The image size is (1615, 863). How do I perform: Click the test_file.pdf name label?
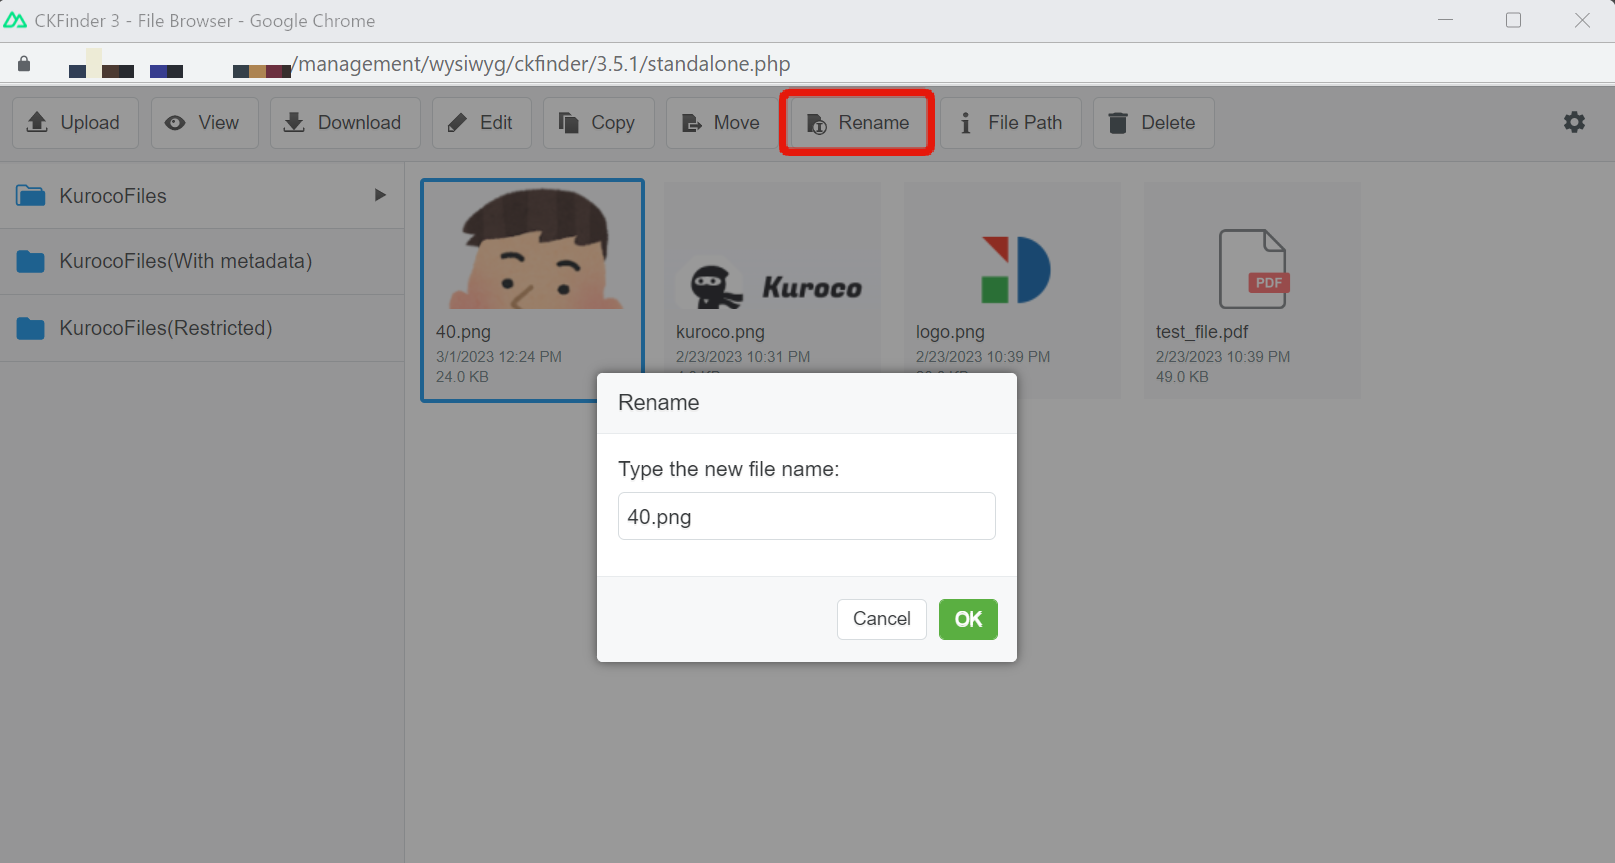click(1202, 332)
